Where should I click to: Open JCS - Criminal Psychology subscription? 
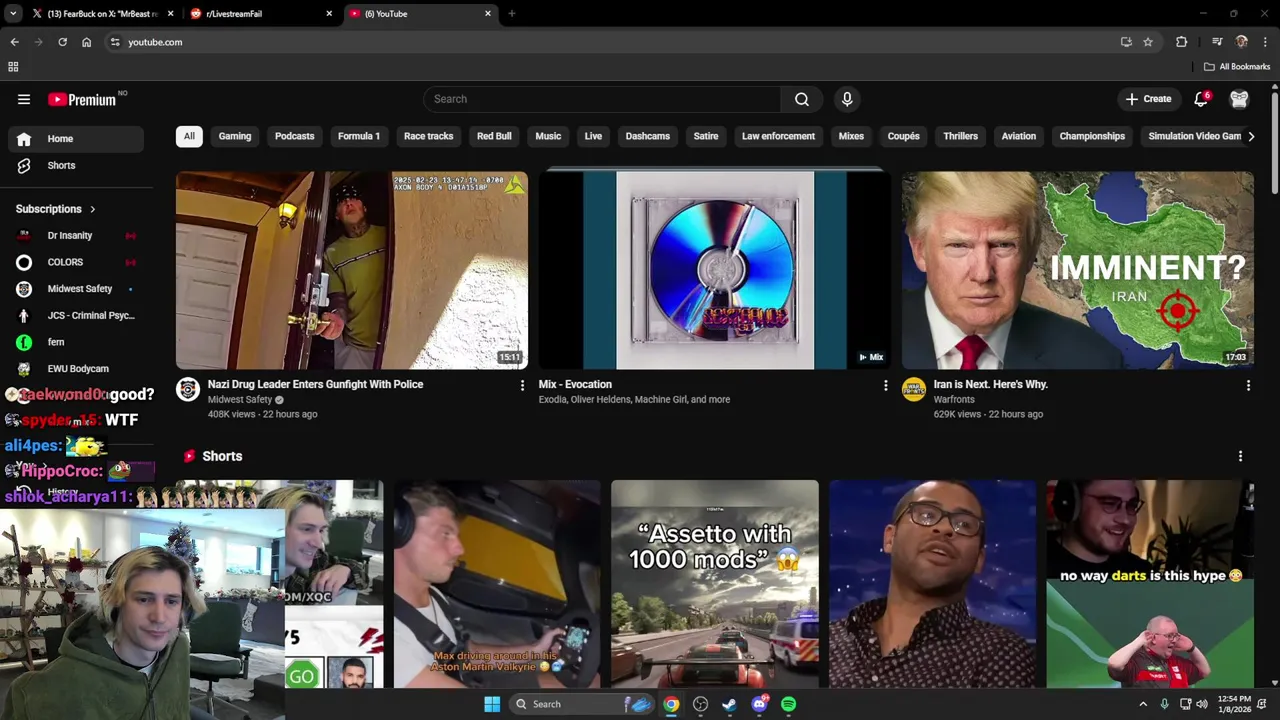point(76,316)
